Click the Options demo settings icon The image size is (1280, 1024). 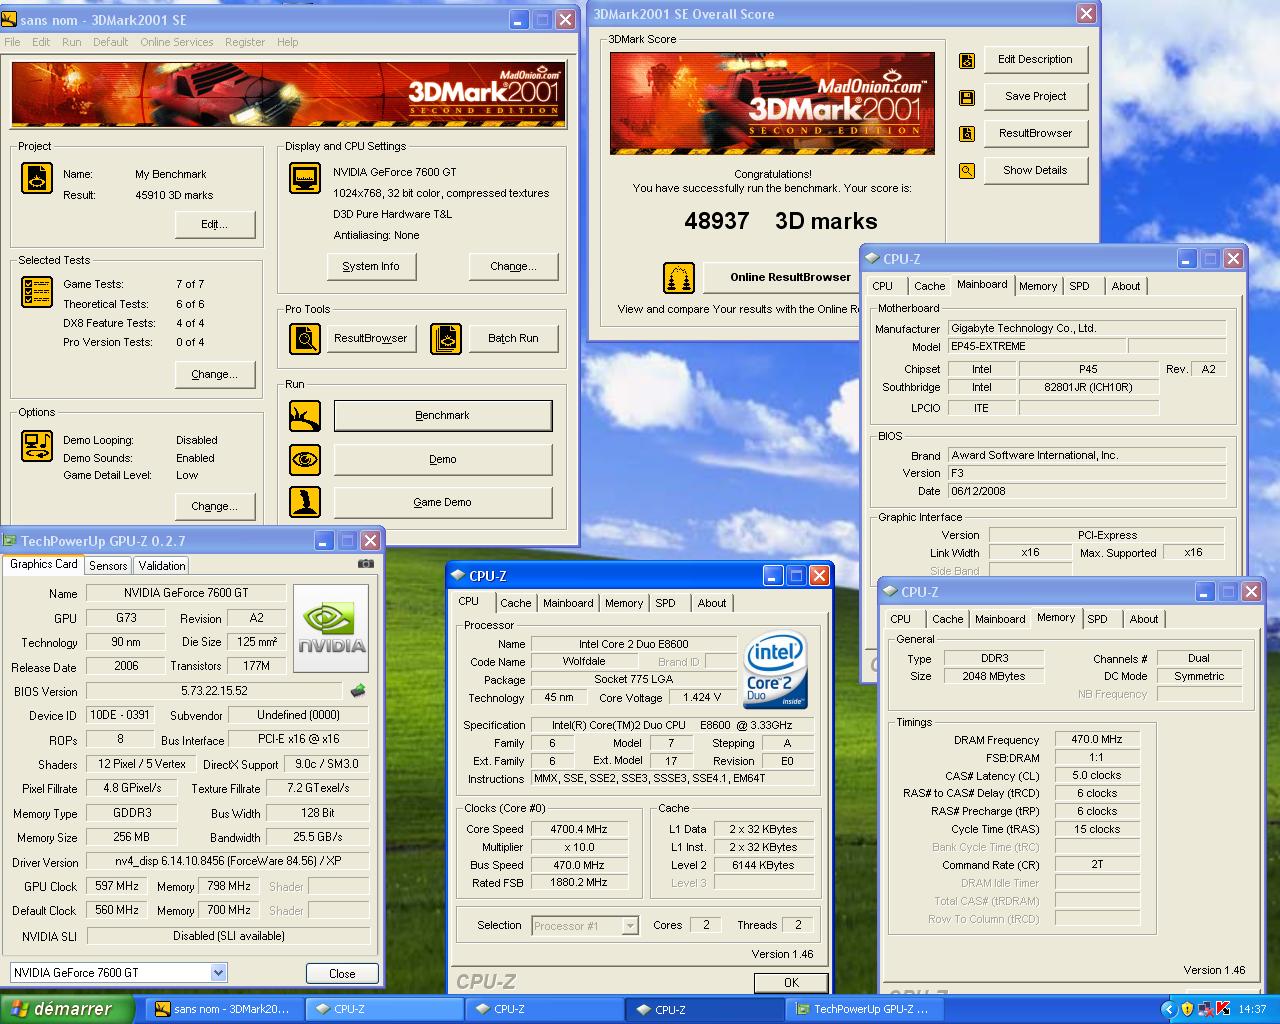point(37,446)
